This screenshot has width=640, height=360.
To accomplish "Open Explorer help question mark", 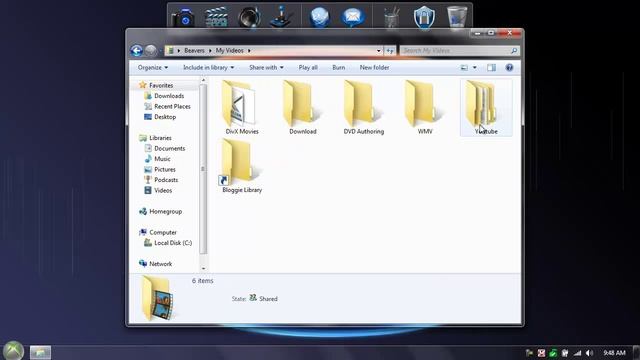I will (509, 68).
